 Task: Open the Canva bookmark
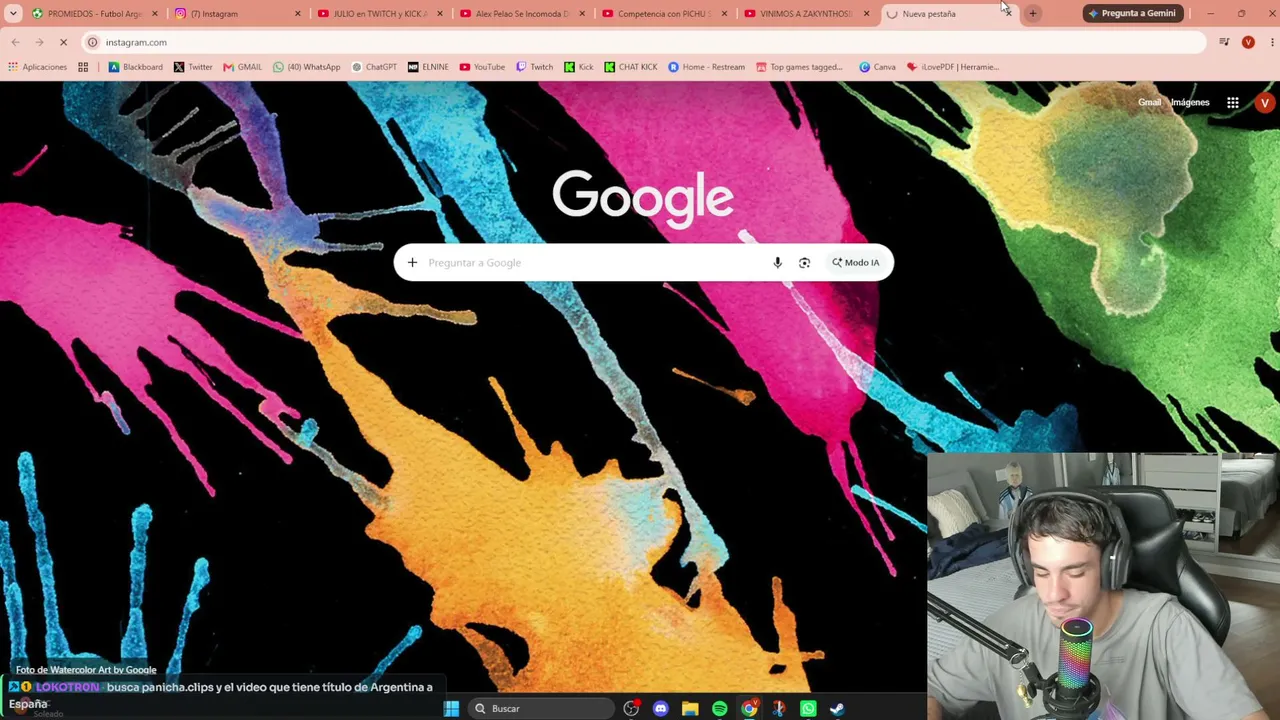tap(877, 67)
